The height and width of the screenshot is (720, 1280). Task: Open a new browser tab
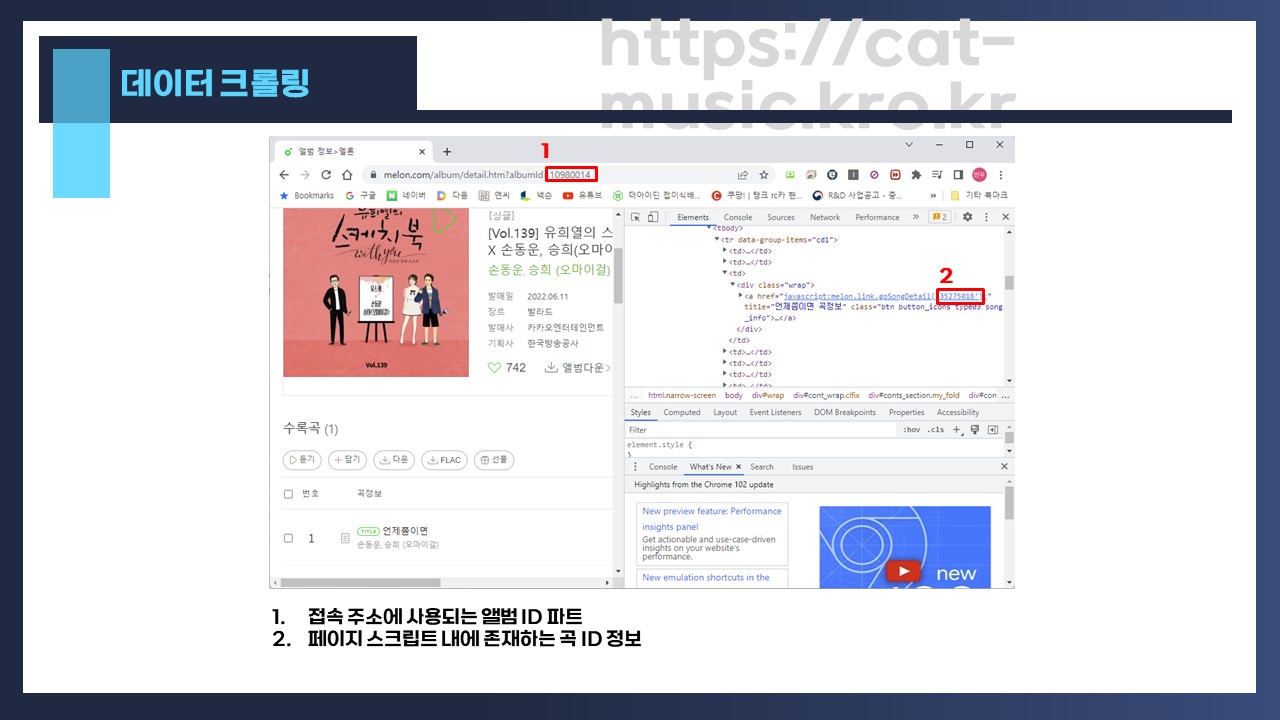tap(447, 152)
